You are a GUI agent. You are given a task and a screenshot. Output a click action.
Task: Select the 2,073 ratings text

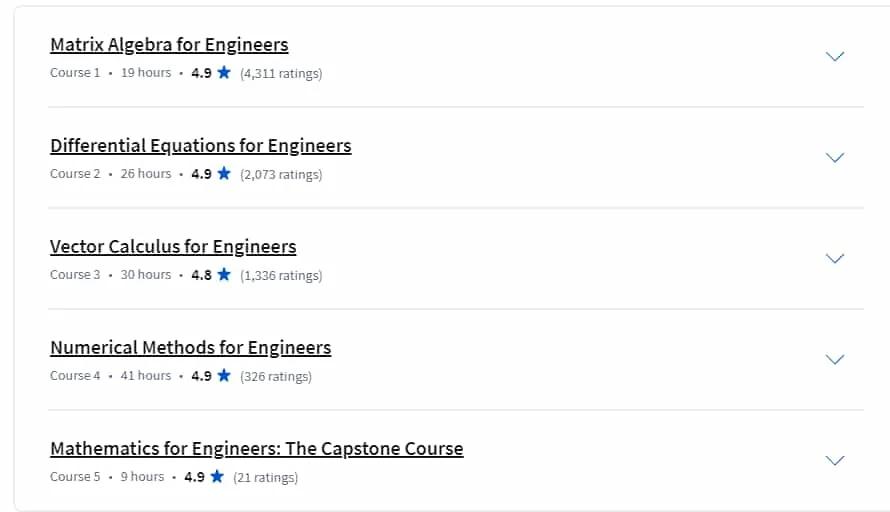pyautogui.click(x=281, y=174)
